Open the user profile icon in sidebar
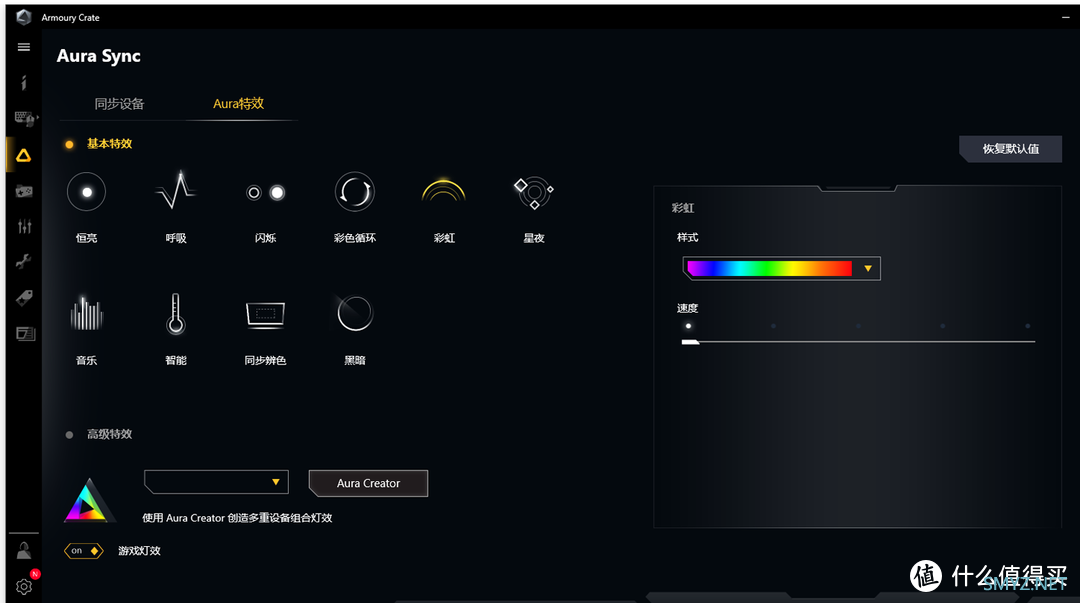This screenshot has height=603, width=1080. click(x=23, y=550)
